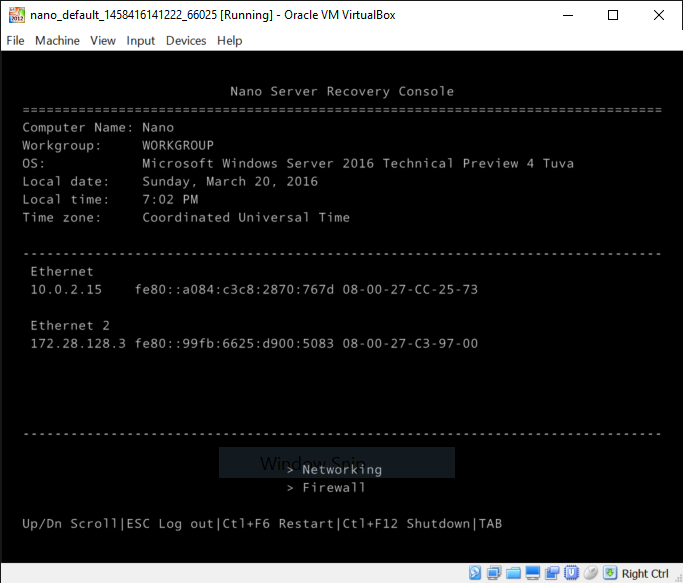
Task: Click the Right Ctrl host key label
Action: (645, 573)
